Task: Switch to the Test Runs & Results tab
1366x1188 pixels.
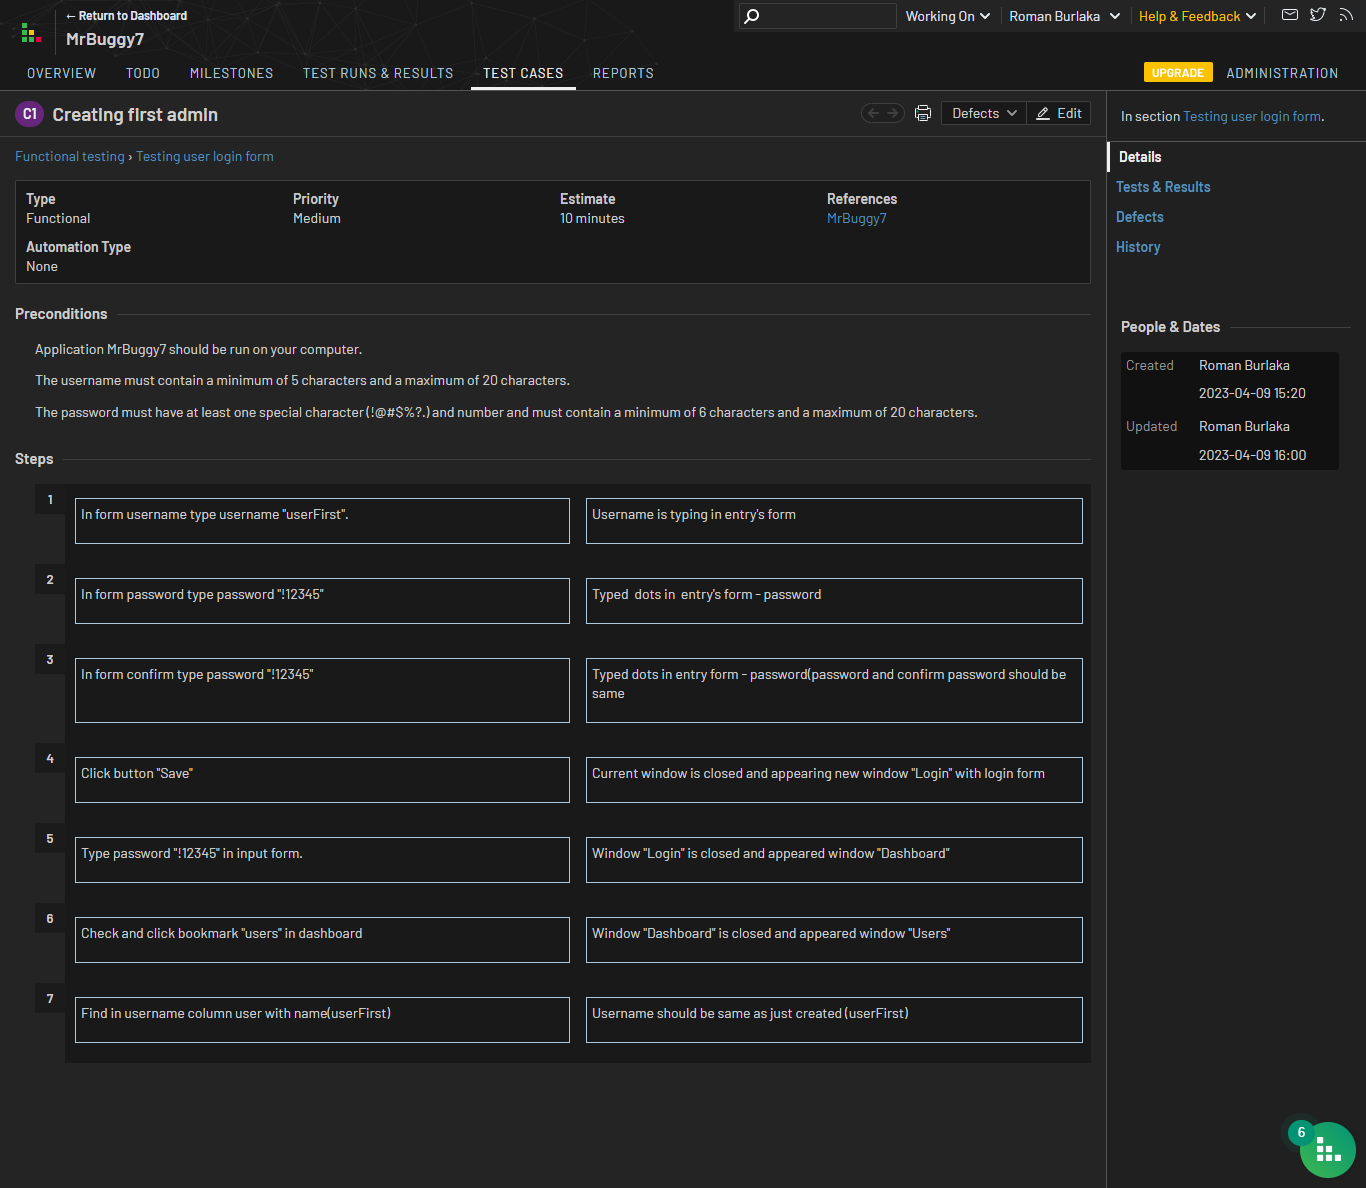Action: [378, 74]
